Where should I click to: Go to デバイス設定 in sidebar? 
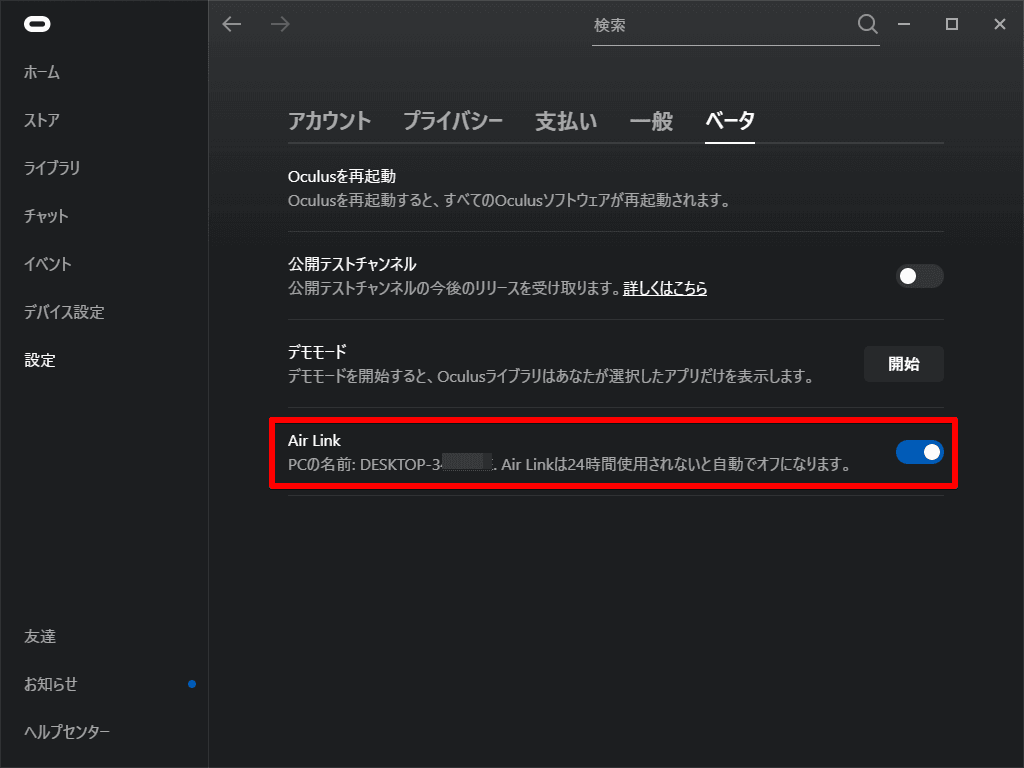click(64, 312)
